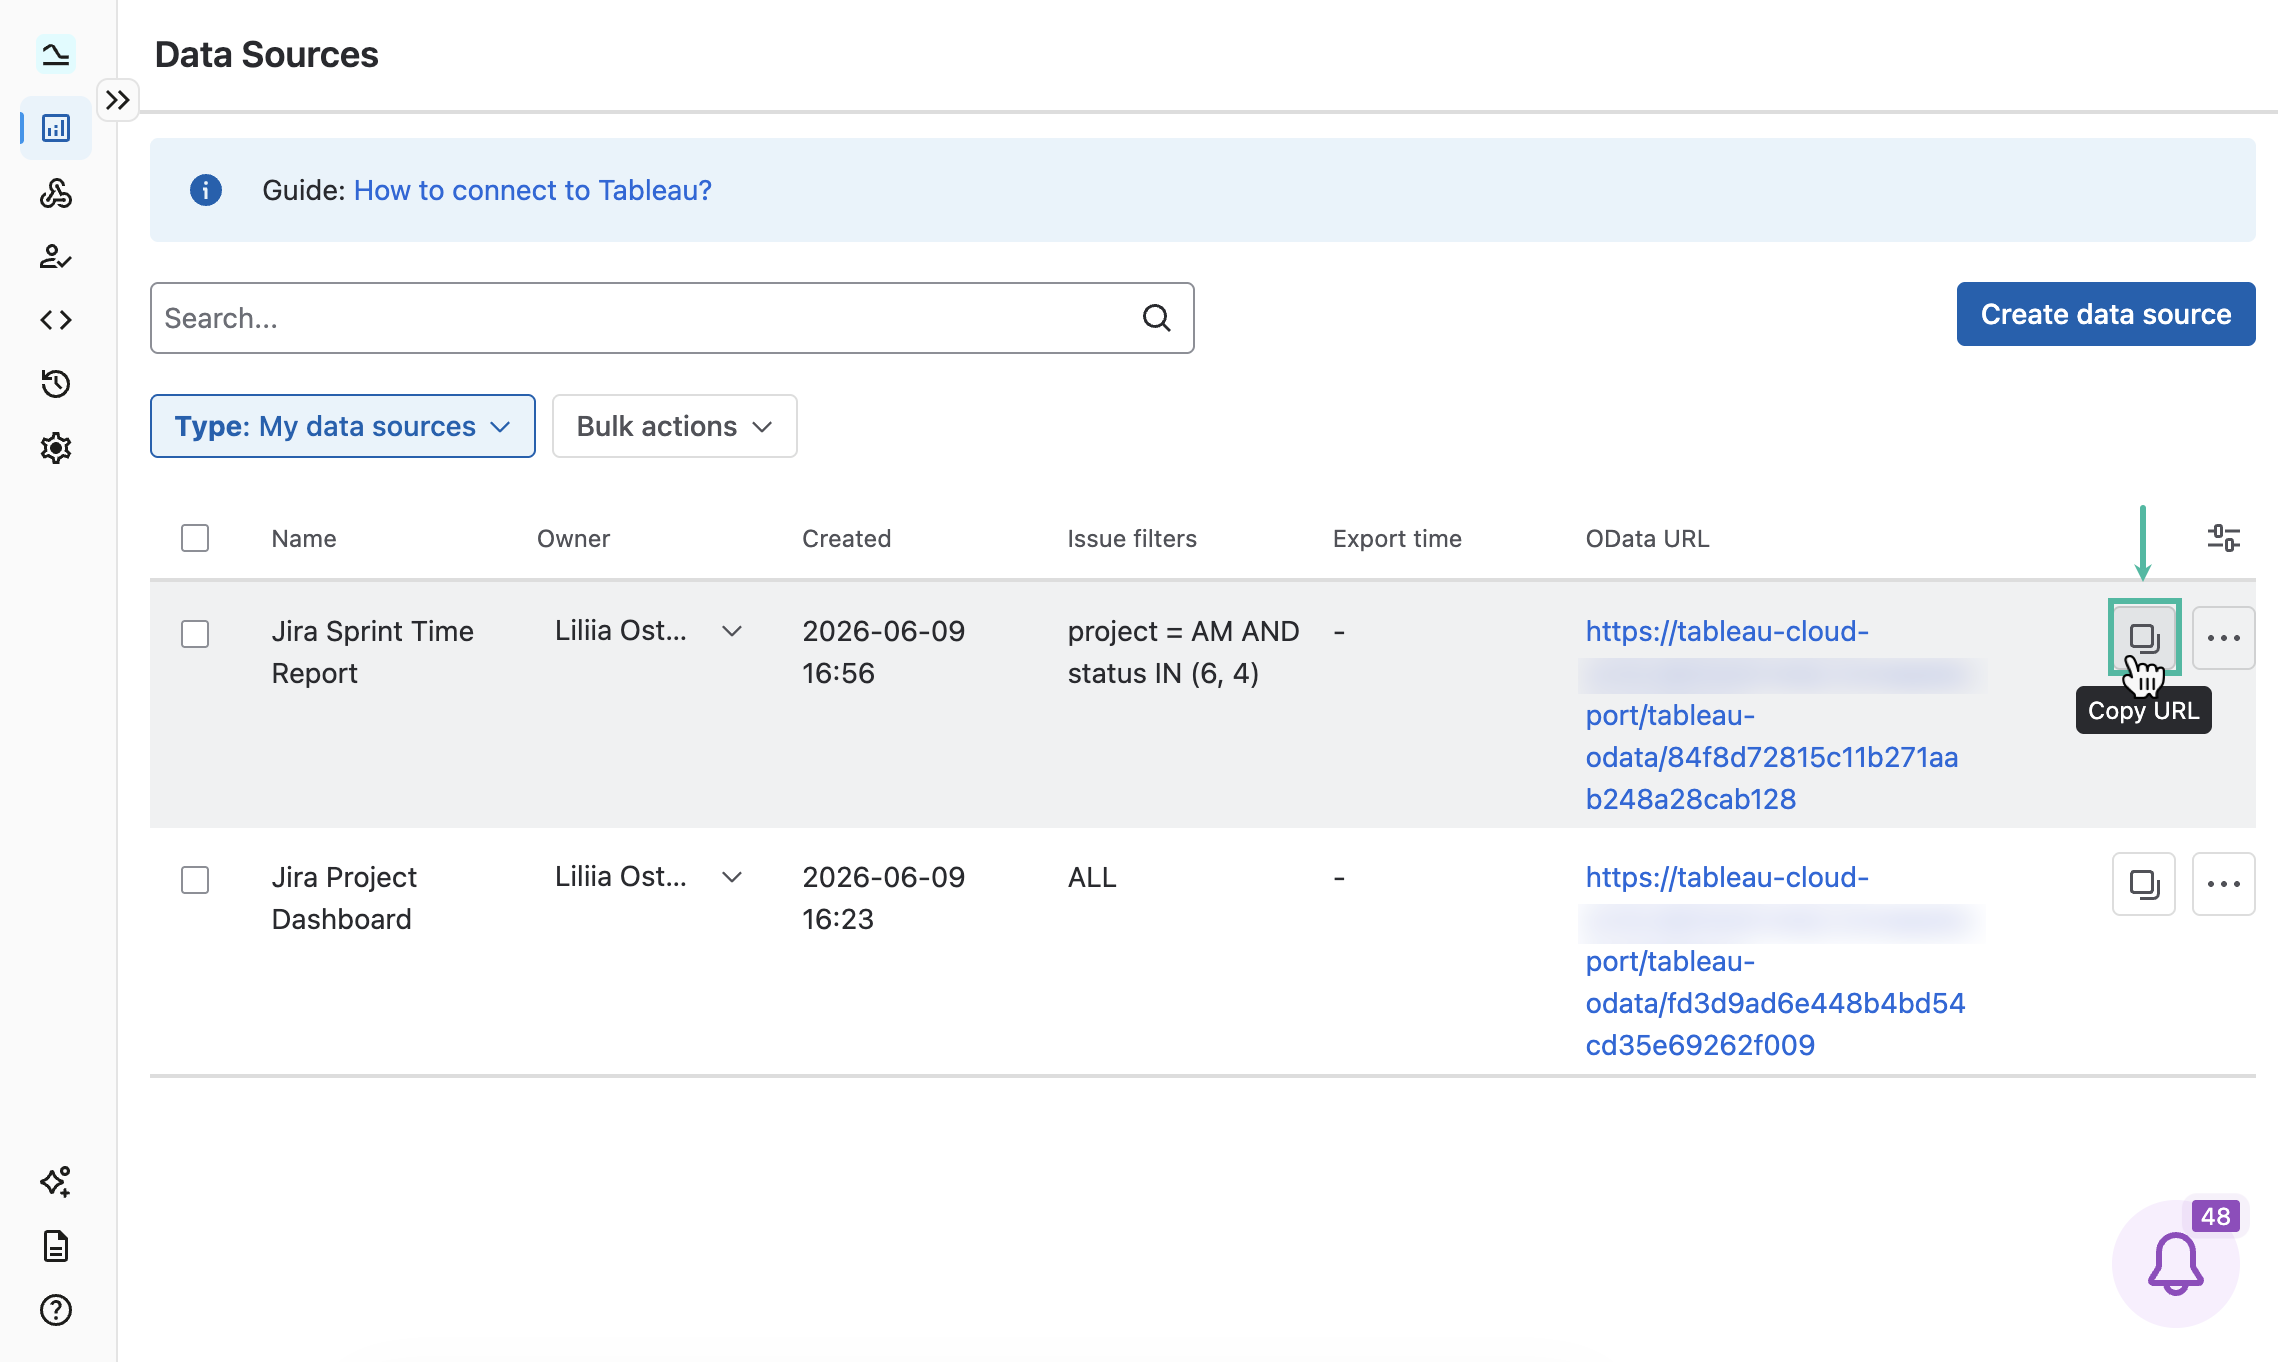2278x1362 pixels.
Task: Click the Issue filters column header
Action: point(1132,539)
